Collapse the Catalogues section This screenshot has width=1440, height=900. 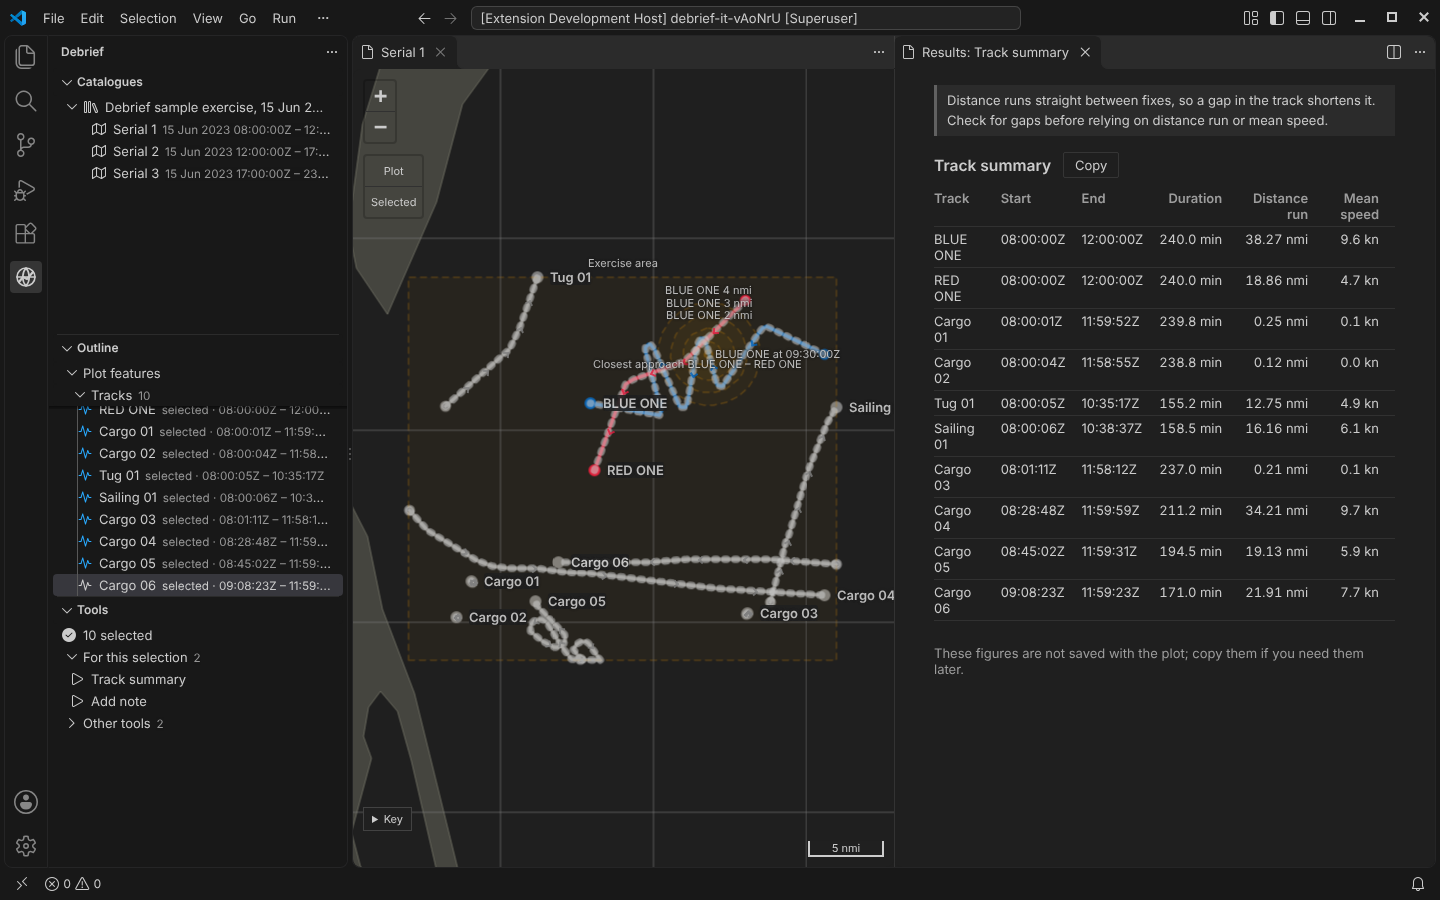[67, 82]
